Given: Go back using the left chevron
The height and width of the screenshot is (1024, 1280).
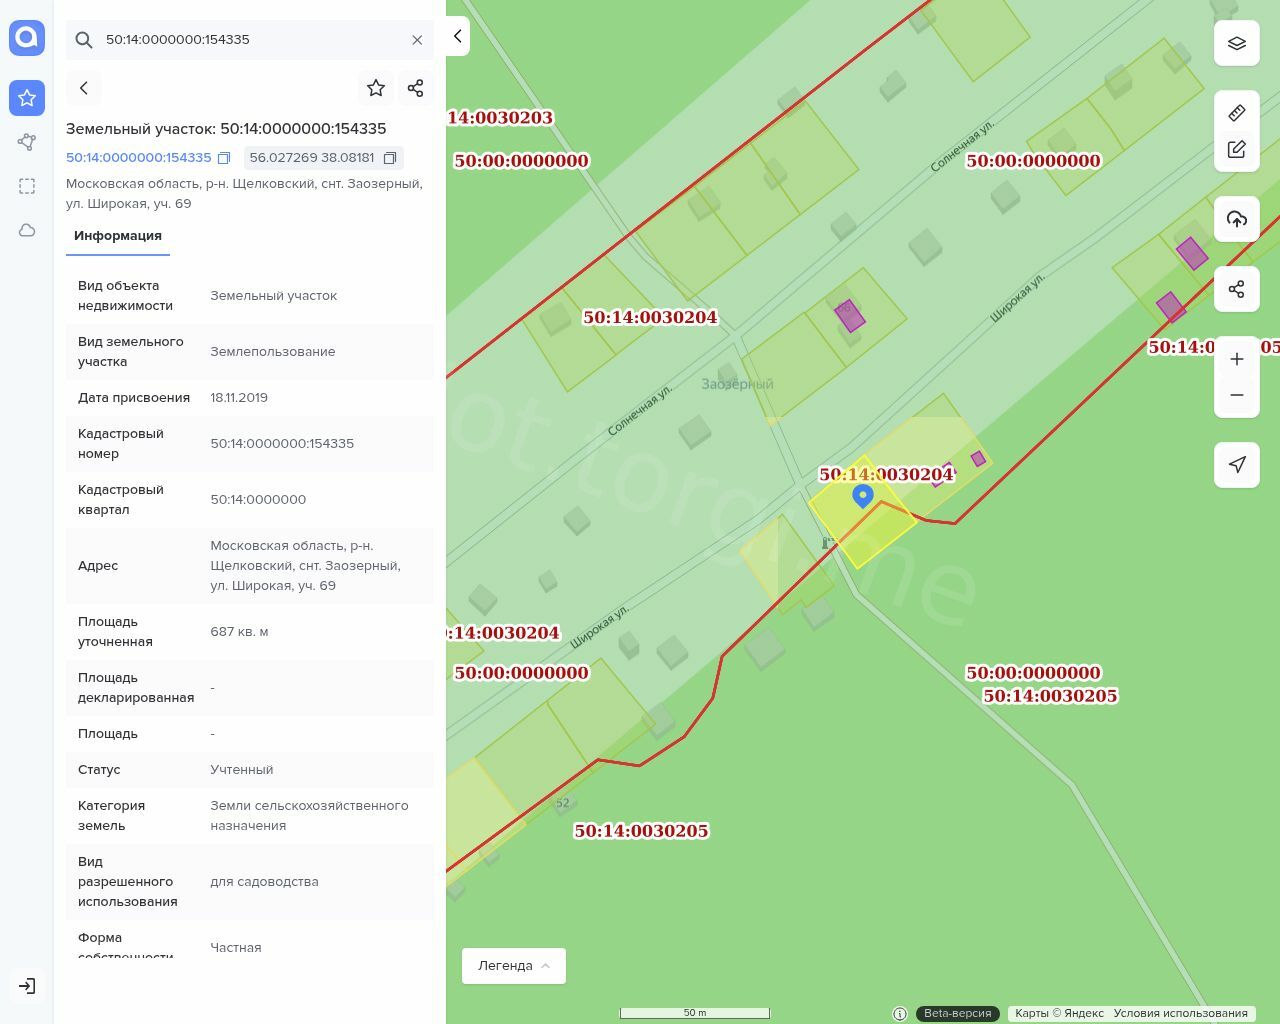Looking at the screenshot, I should [x=84, y=88].
